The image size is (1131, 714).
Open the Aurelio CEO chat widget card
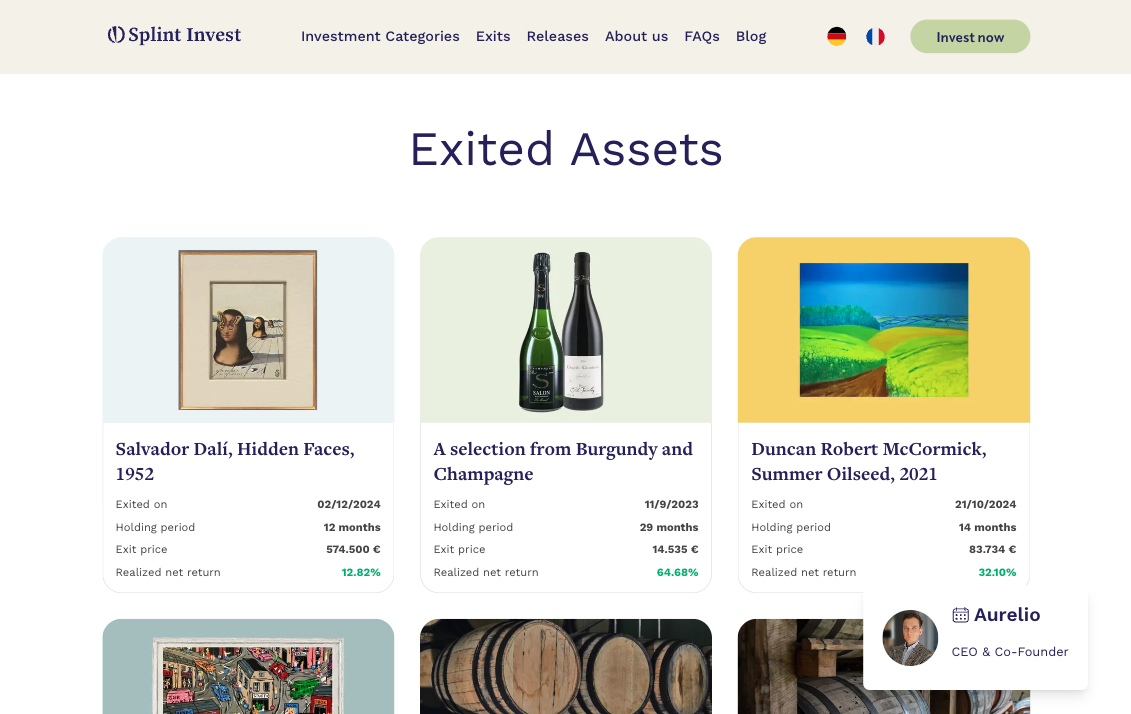[x=976, y=638]
